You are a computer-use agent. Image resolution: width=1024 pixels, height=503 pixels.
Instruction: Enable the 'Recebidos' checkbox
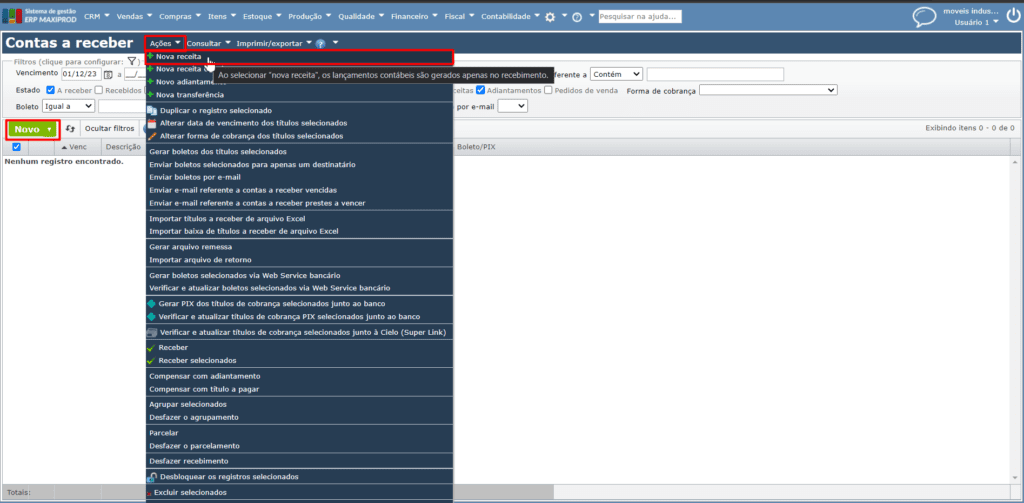click(99, 90)
